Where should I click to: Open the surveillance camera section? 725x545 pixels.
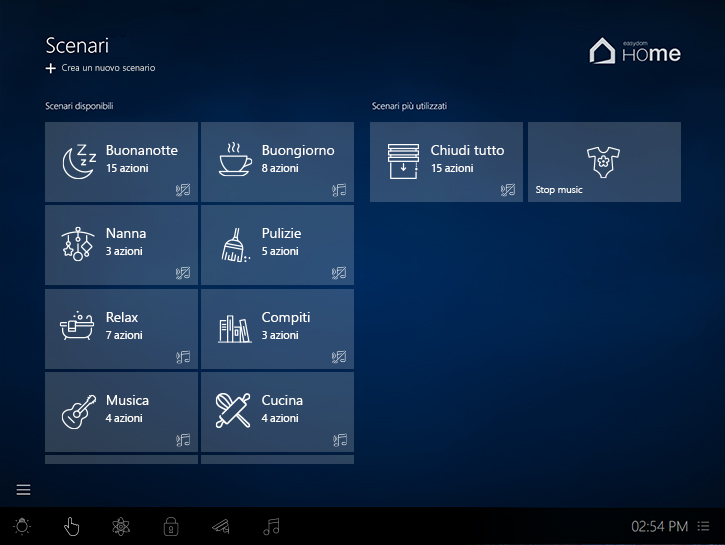pyautogui.click(x=221, y=527)
